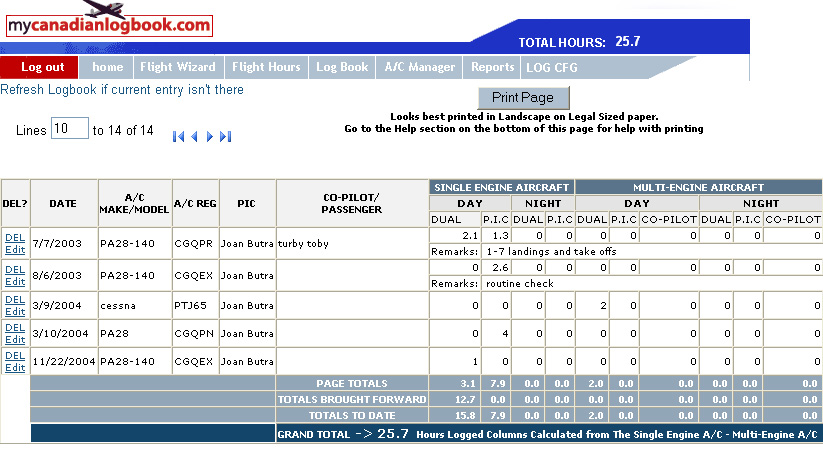Click the date 11/22/2004
Screen dimensions: 823x449
click(64, 361)
